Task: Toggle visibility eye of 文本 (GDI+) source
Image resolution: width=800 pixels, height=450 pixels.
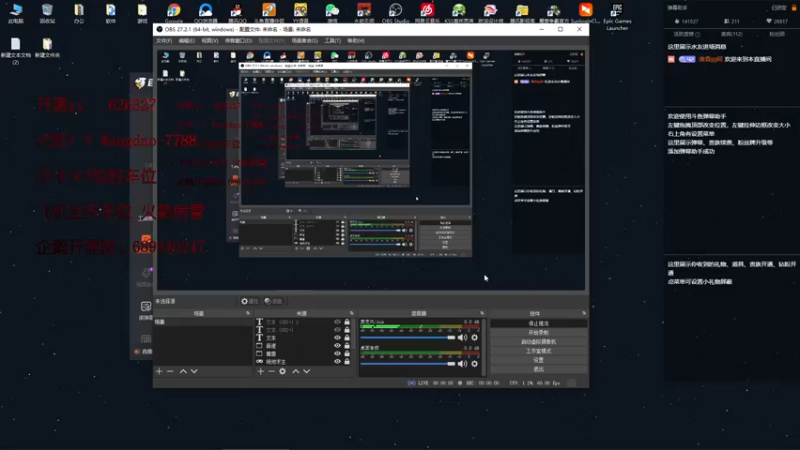Action: 337,330
